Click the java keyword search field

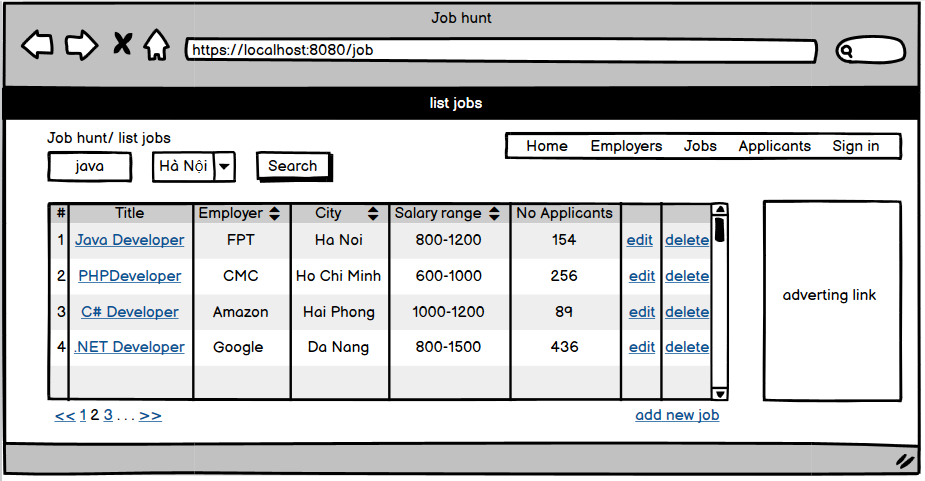pyautogui.click(x=90, y=166)
